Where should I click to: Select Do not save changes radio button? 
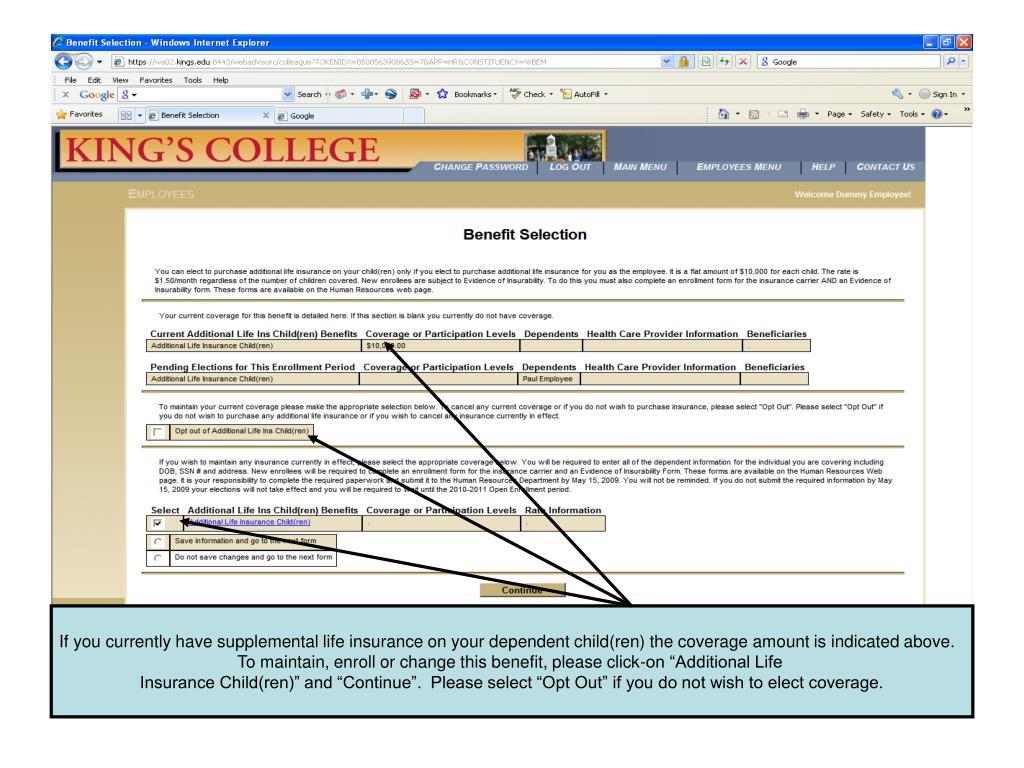tap(157, 558)
